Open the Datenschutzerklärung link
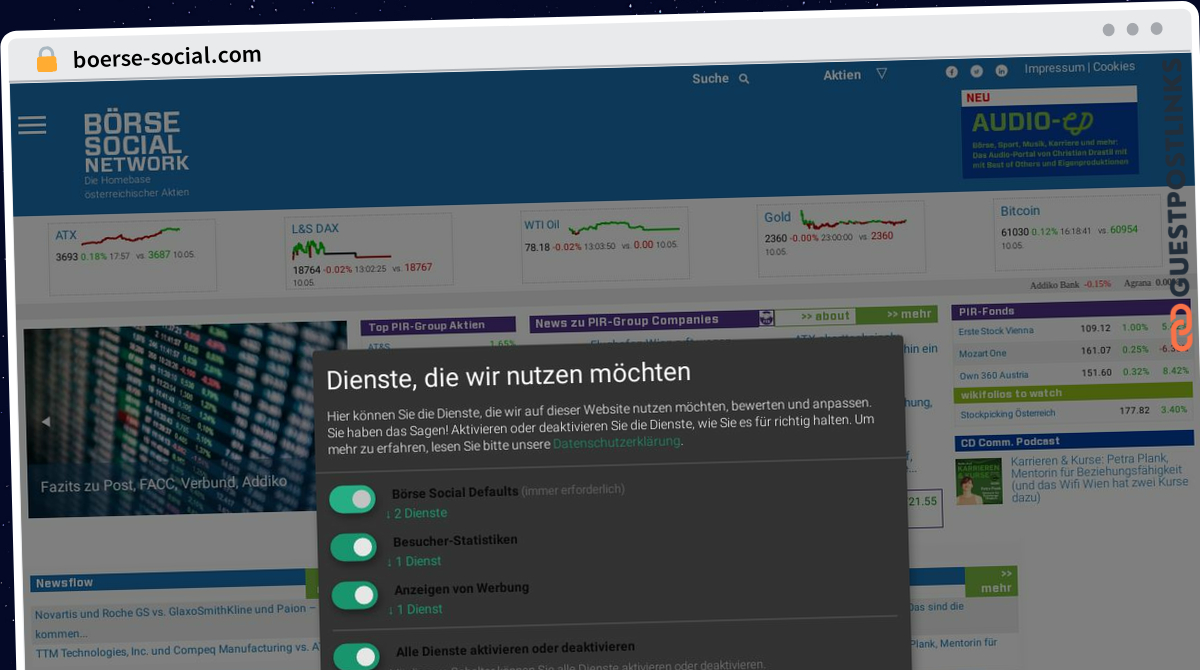The height and width of the screenshot is (670, 1200). pos(616,442)
